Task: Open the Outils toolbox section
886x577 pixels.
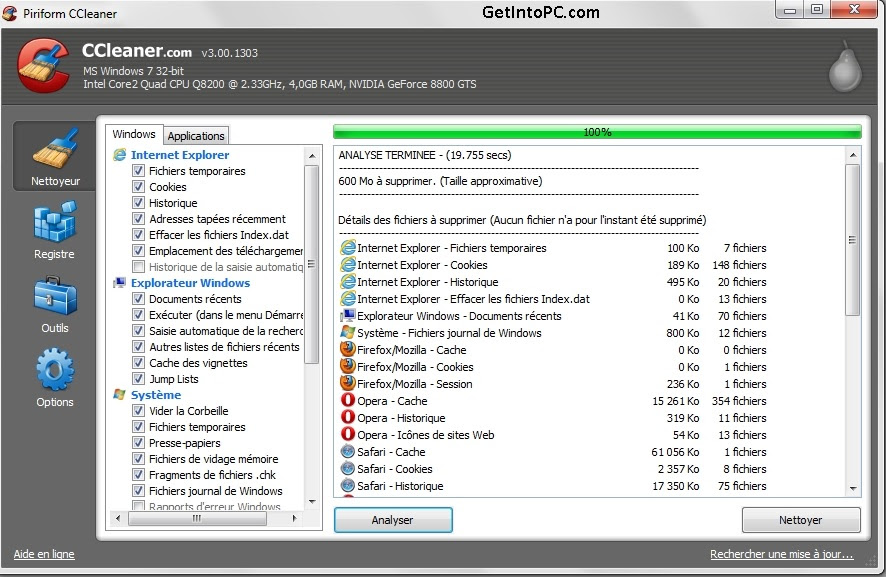Action: coord(54,305)
